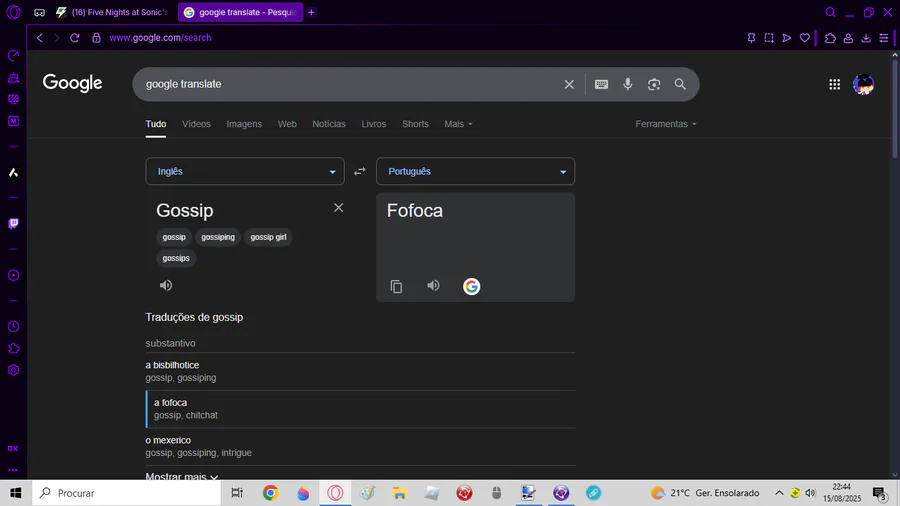Open File Explorer from taskbar

point(399,493)
